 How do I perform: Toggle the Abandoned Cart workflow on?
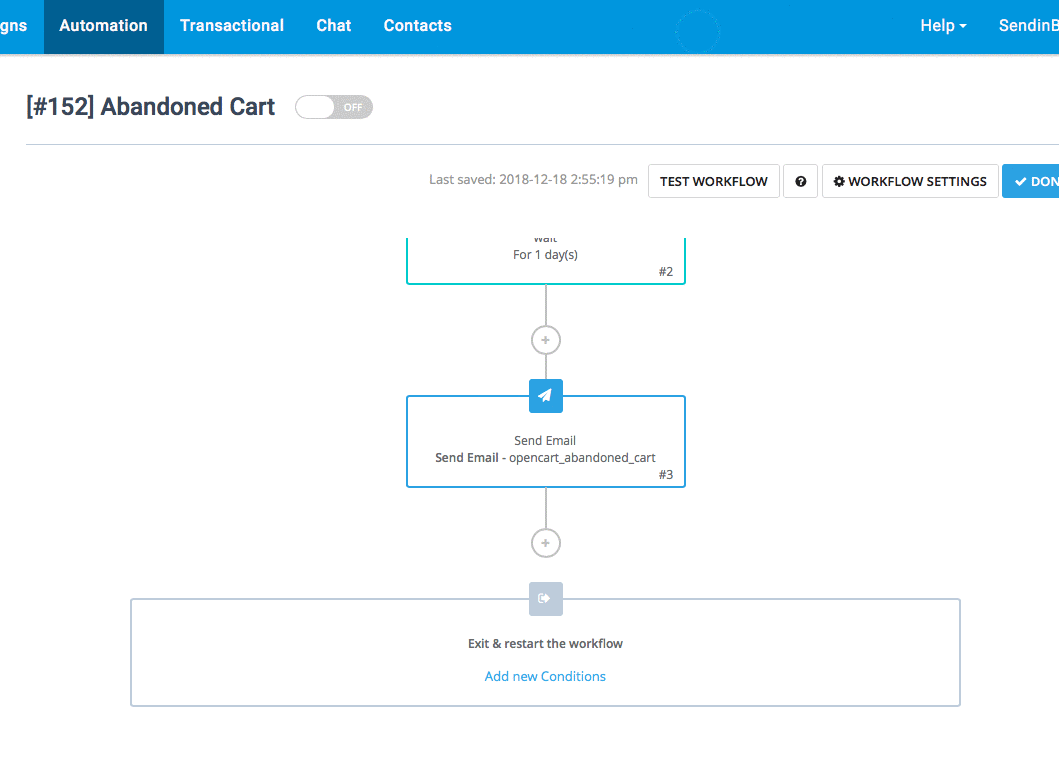[333, 107]
